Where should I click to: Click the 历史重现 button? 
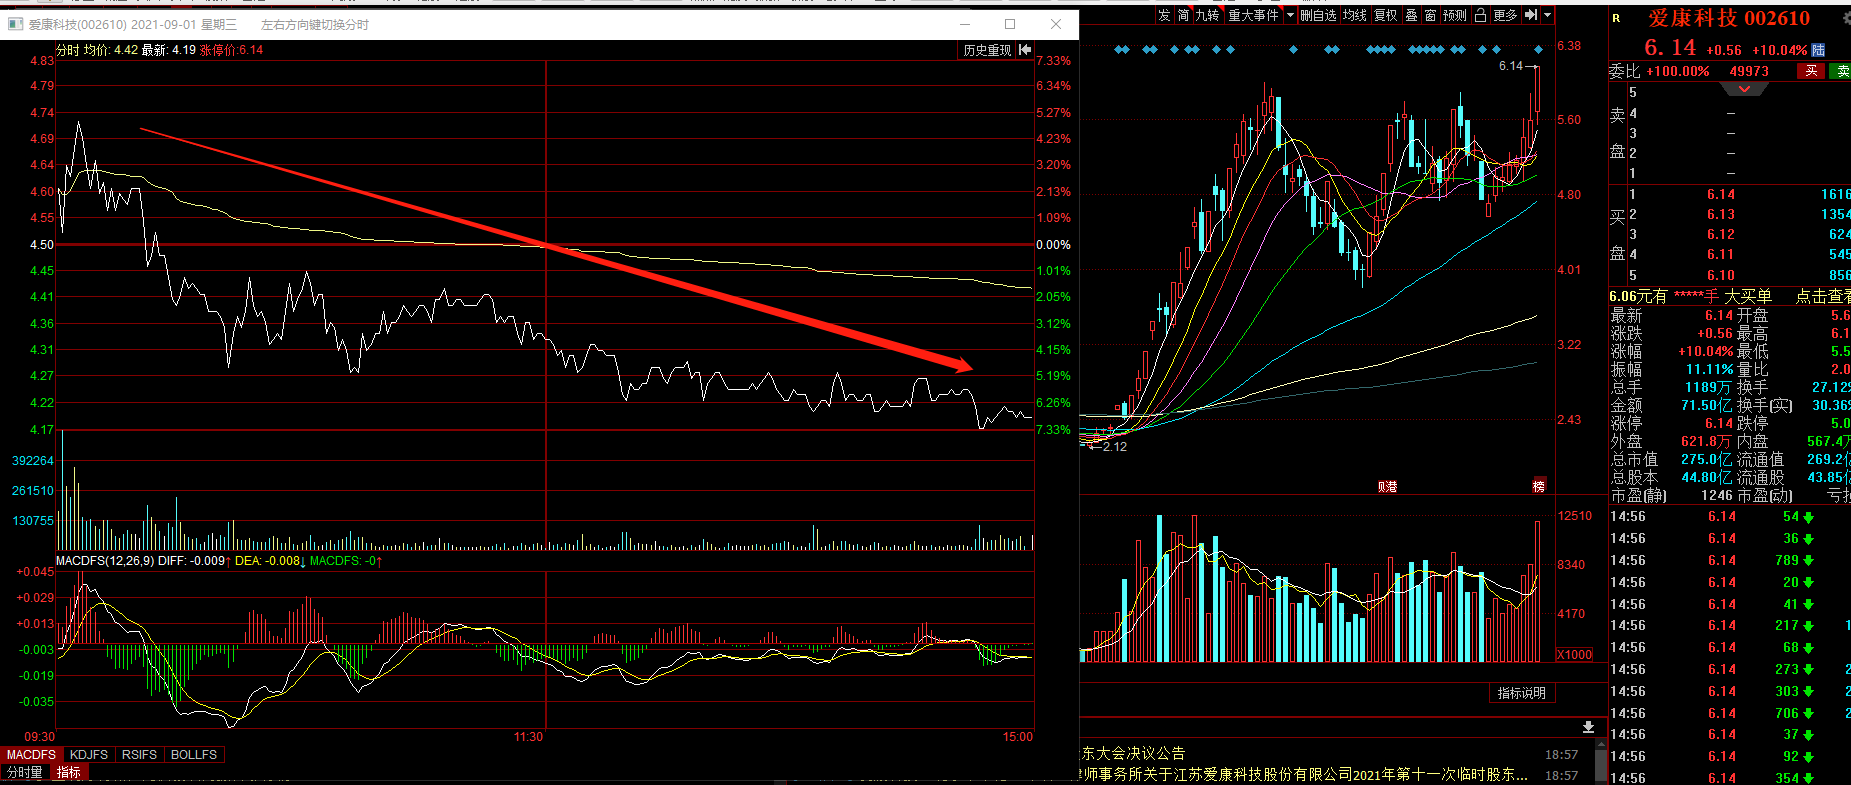[987, 50]
